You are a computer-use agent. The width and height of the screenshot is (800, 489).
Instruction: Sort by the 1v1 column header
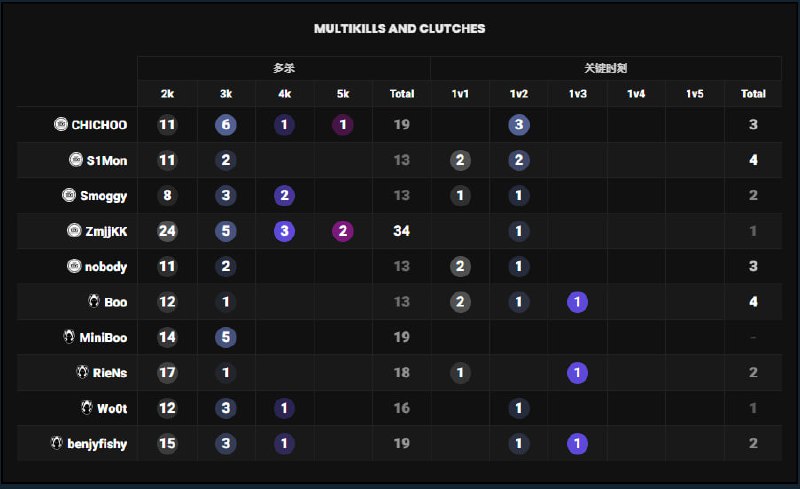[x=460, y=94]
